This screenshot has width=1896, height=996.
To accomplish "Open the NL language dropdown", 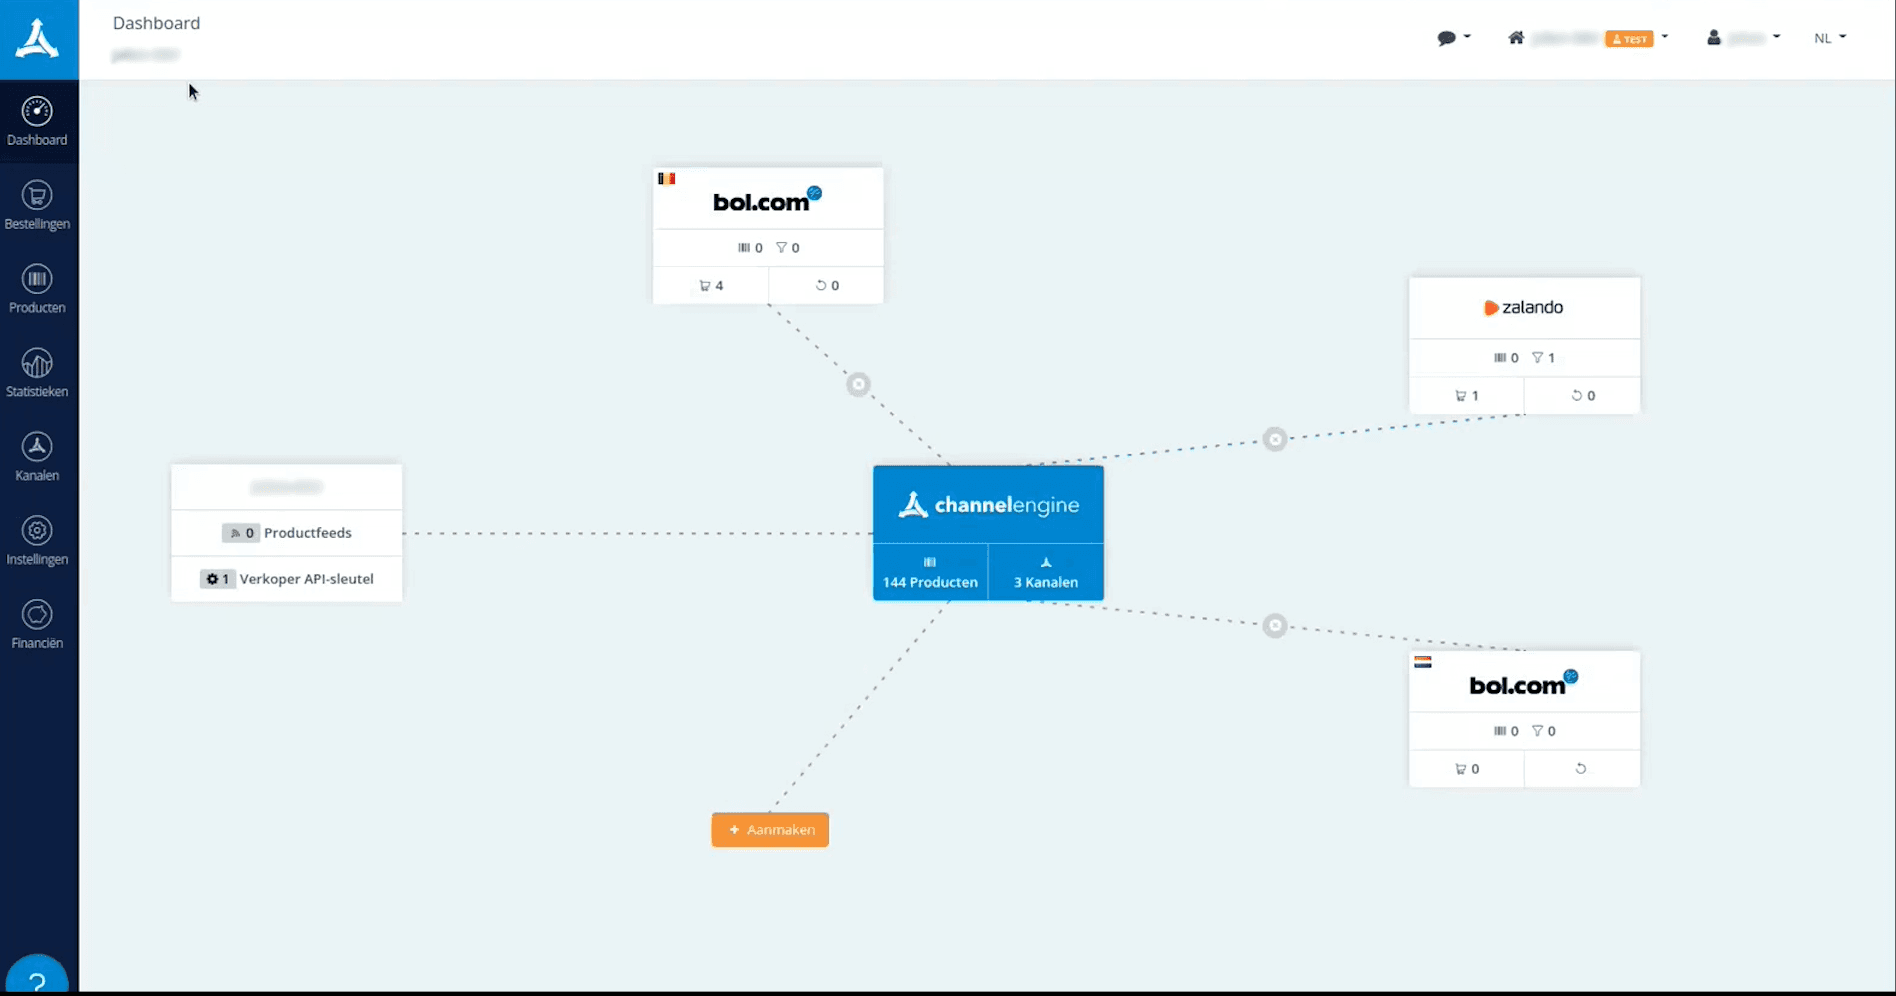I will click(1830, 38).
